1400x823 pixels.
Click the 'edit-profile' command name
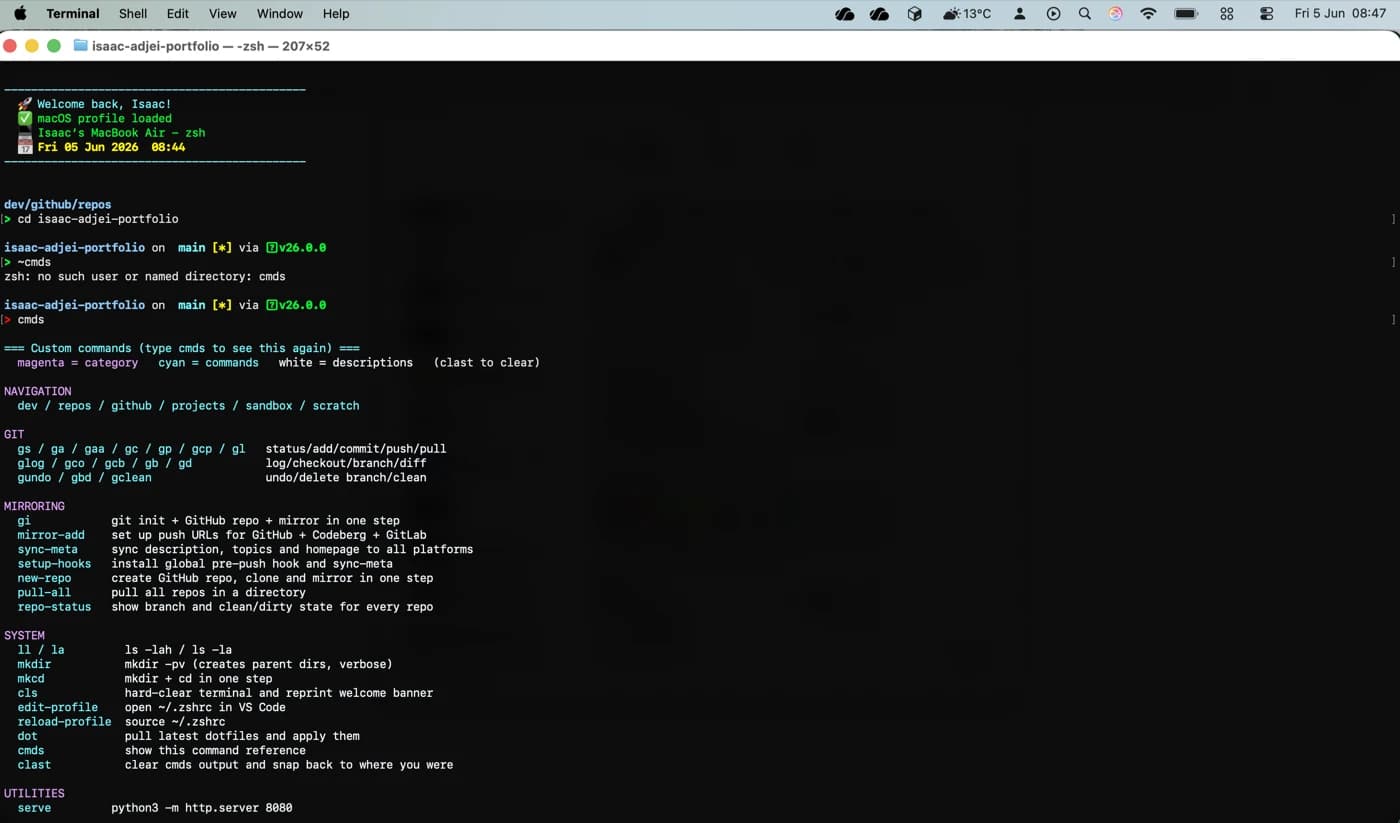tap(58, 707)
